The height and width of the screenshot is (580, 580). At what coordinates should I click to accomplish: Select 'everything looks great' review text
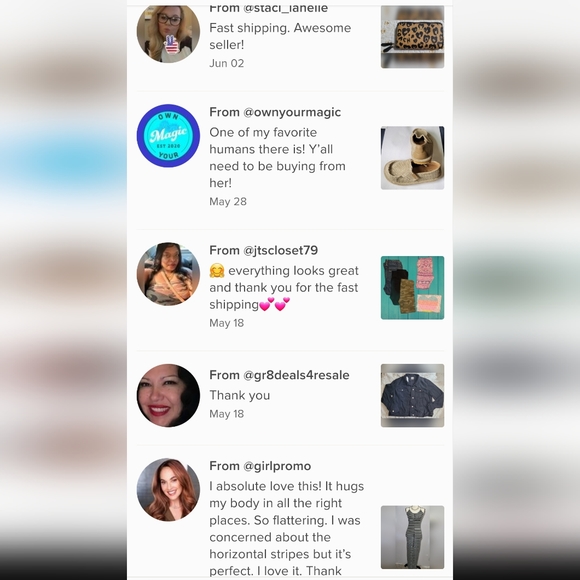[284, 287]
